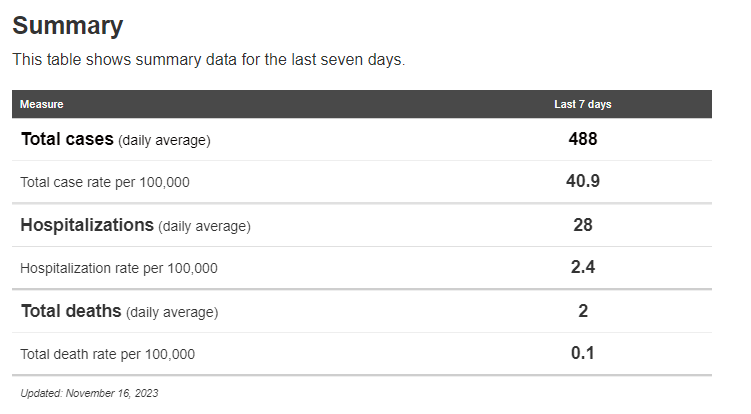Select the Last 7 days column header
This screenshot has height=414, width=751.
pyautogui.click(x=582, y=104)
